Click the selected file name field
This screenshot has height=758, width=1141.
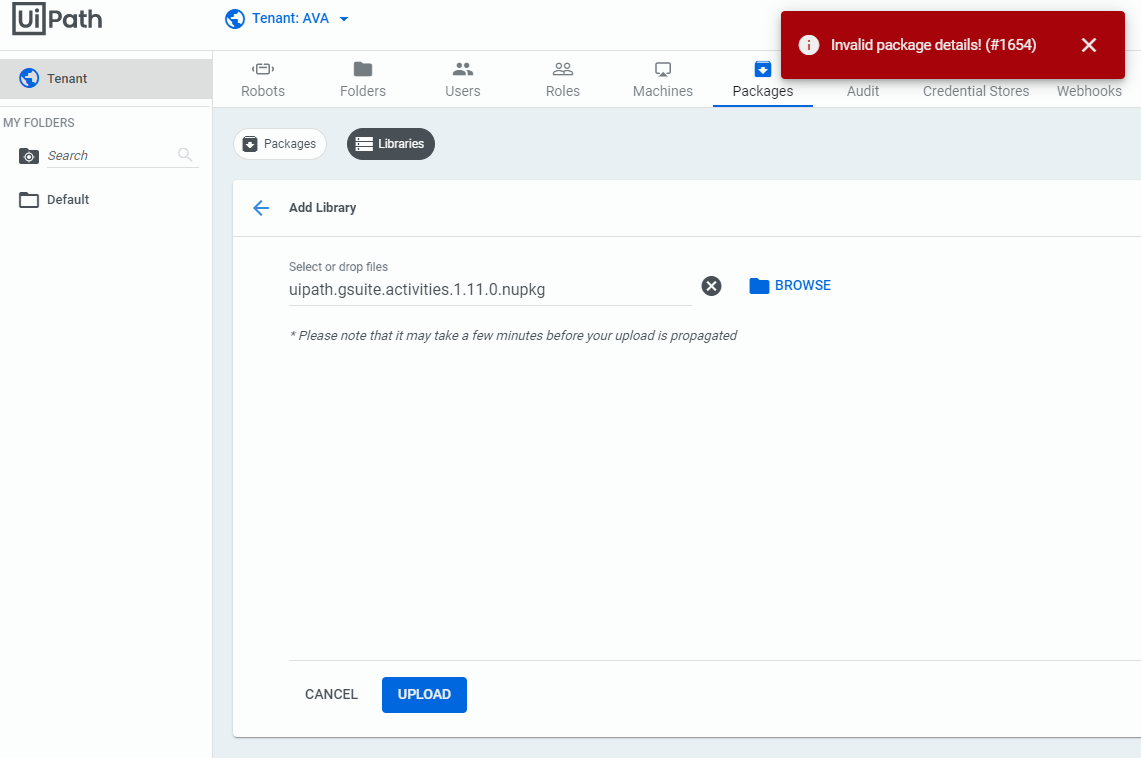pos(490,290)
